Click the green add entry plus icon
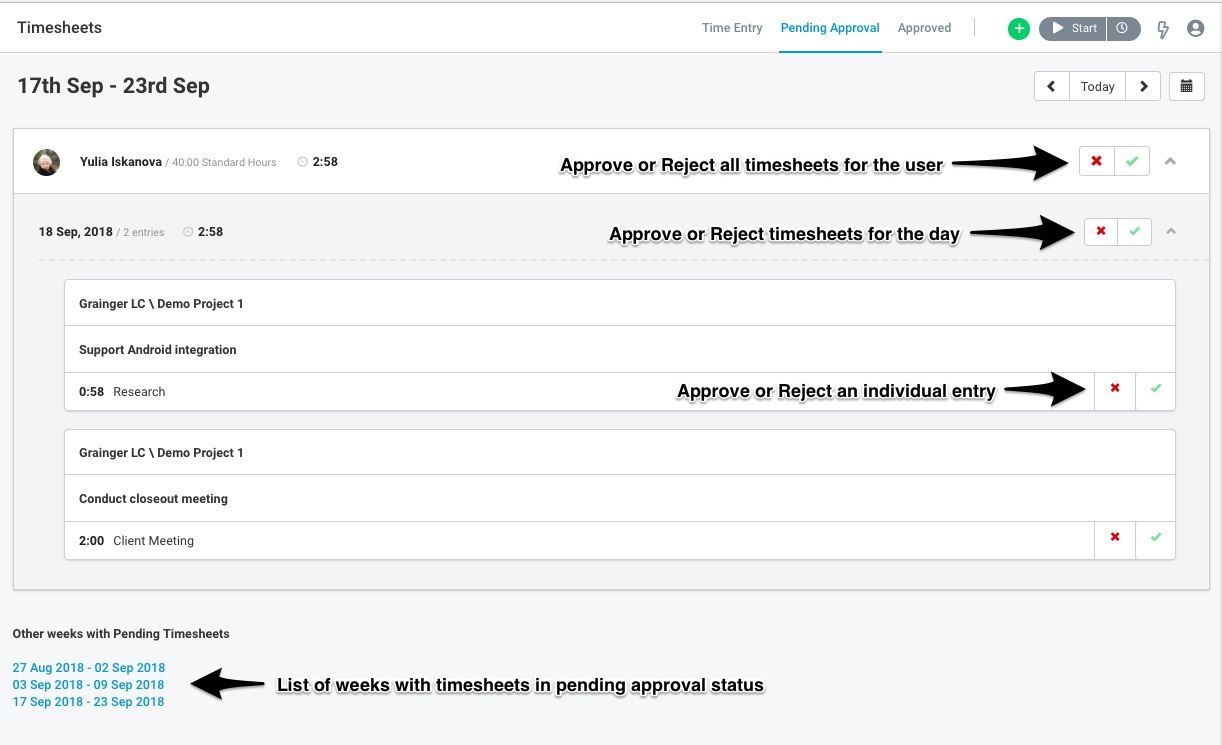The height and width of the screenshot is (745, 1222). pos(1018,29)
